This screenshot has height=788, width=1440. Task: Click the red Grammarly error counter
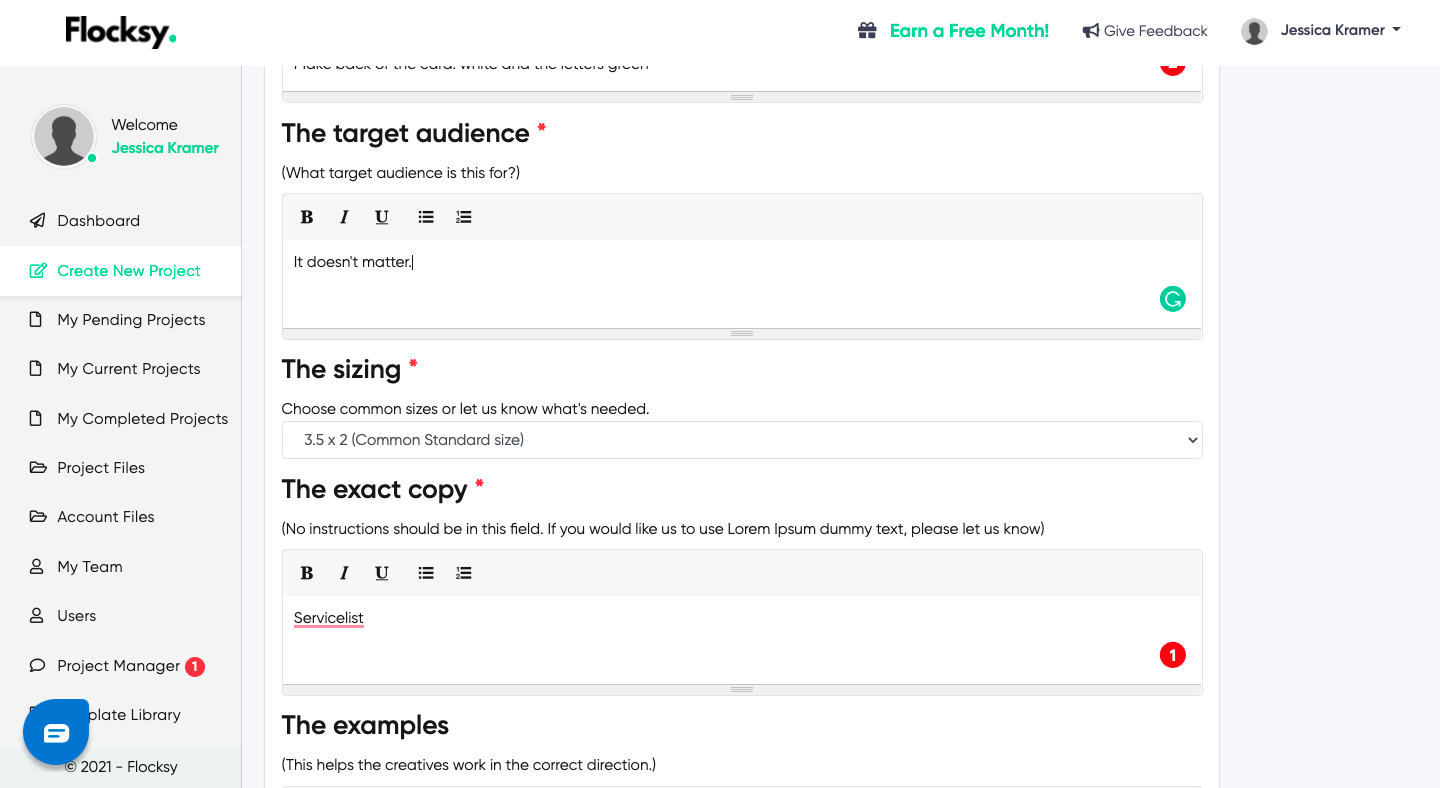pos(1172,655)
